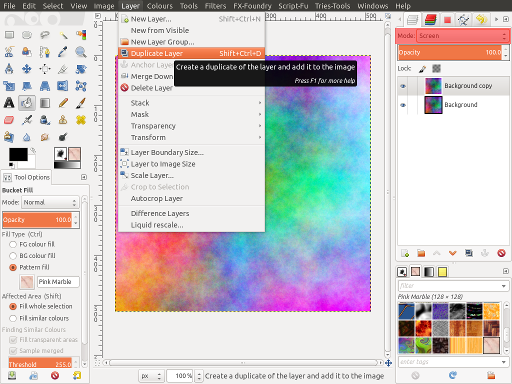
Task: Lower the layer with down arrow button
Action: 452,253
